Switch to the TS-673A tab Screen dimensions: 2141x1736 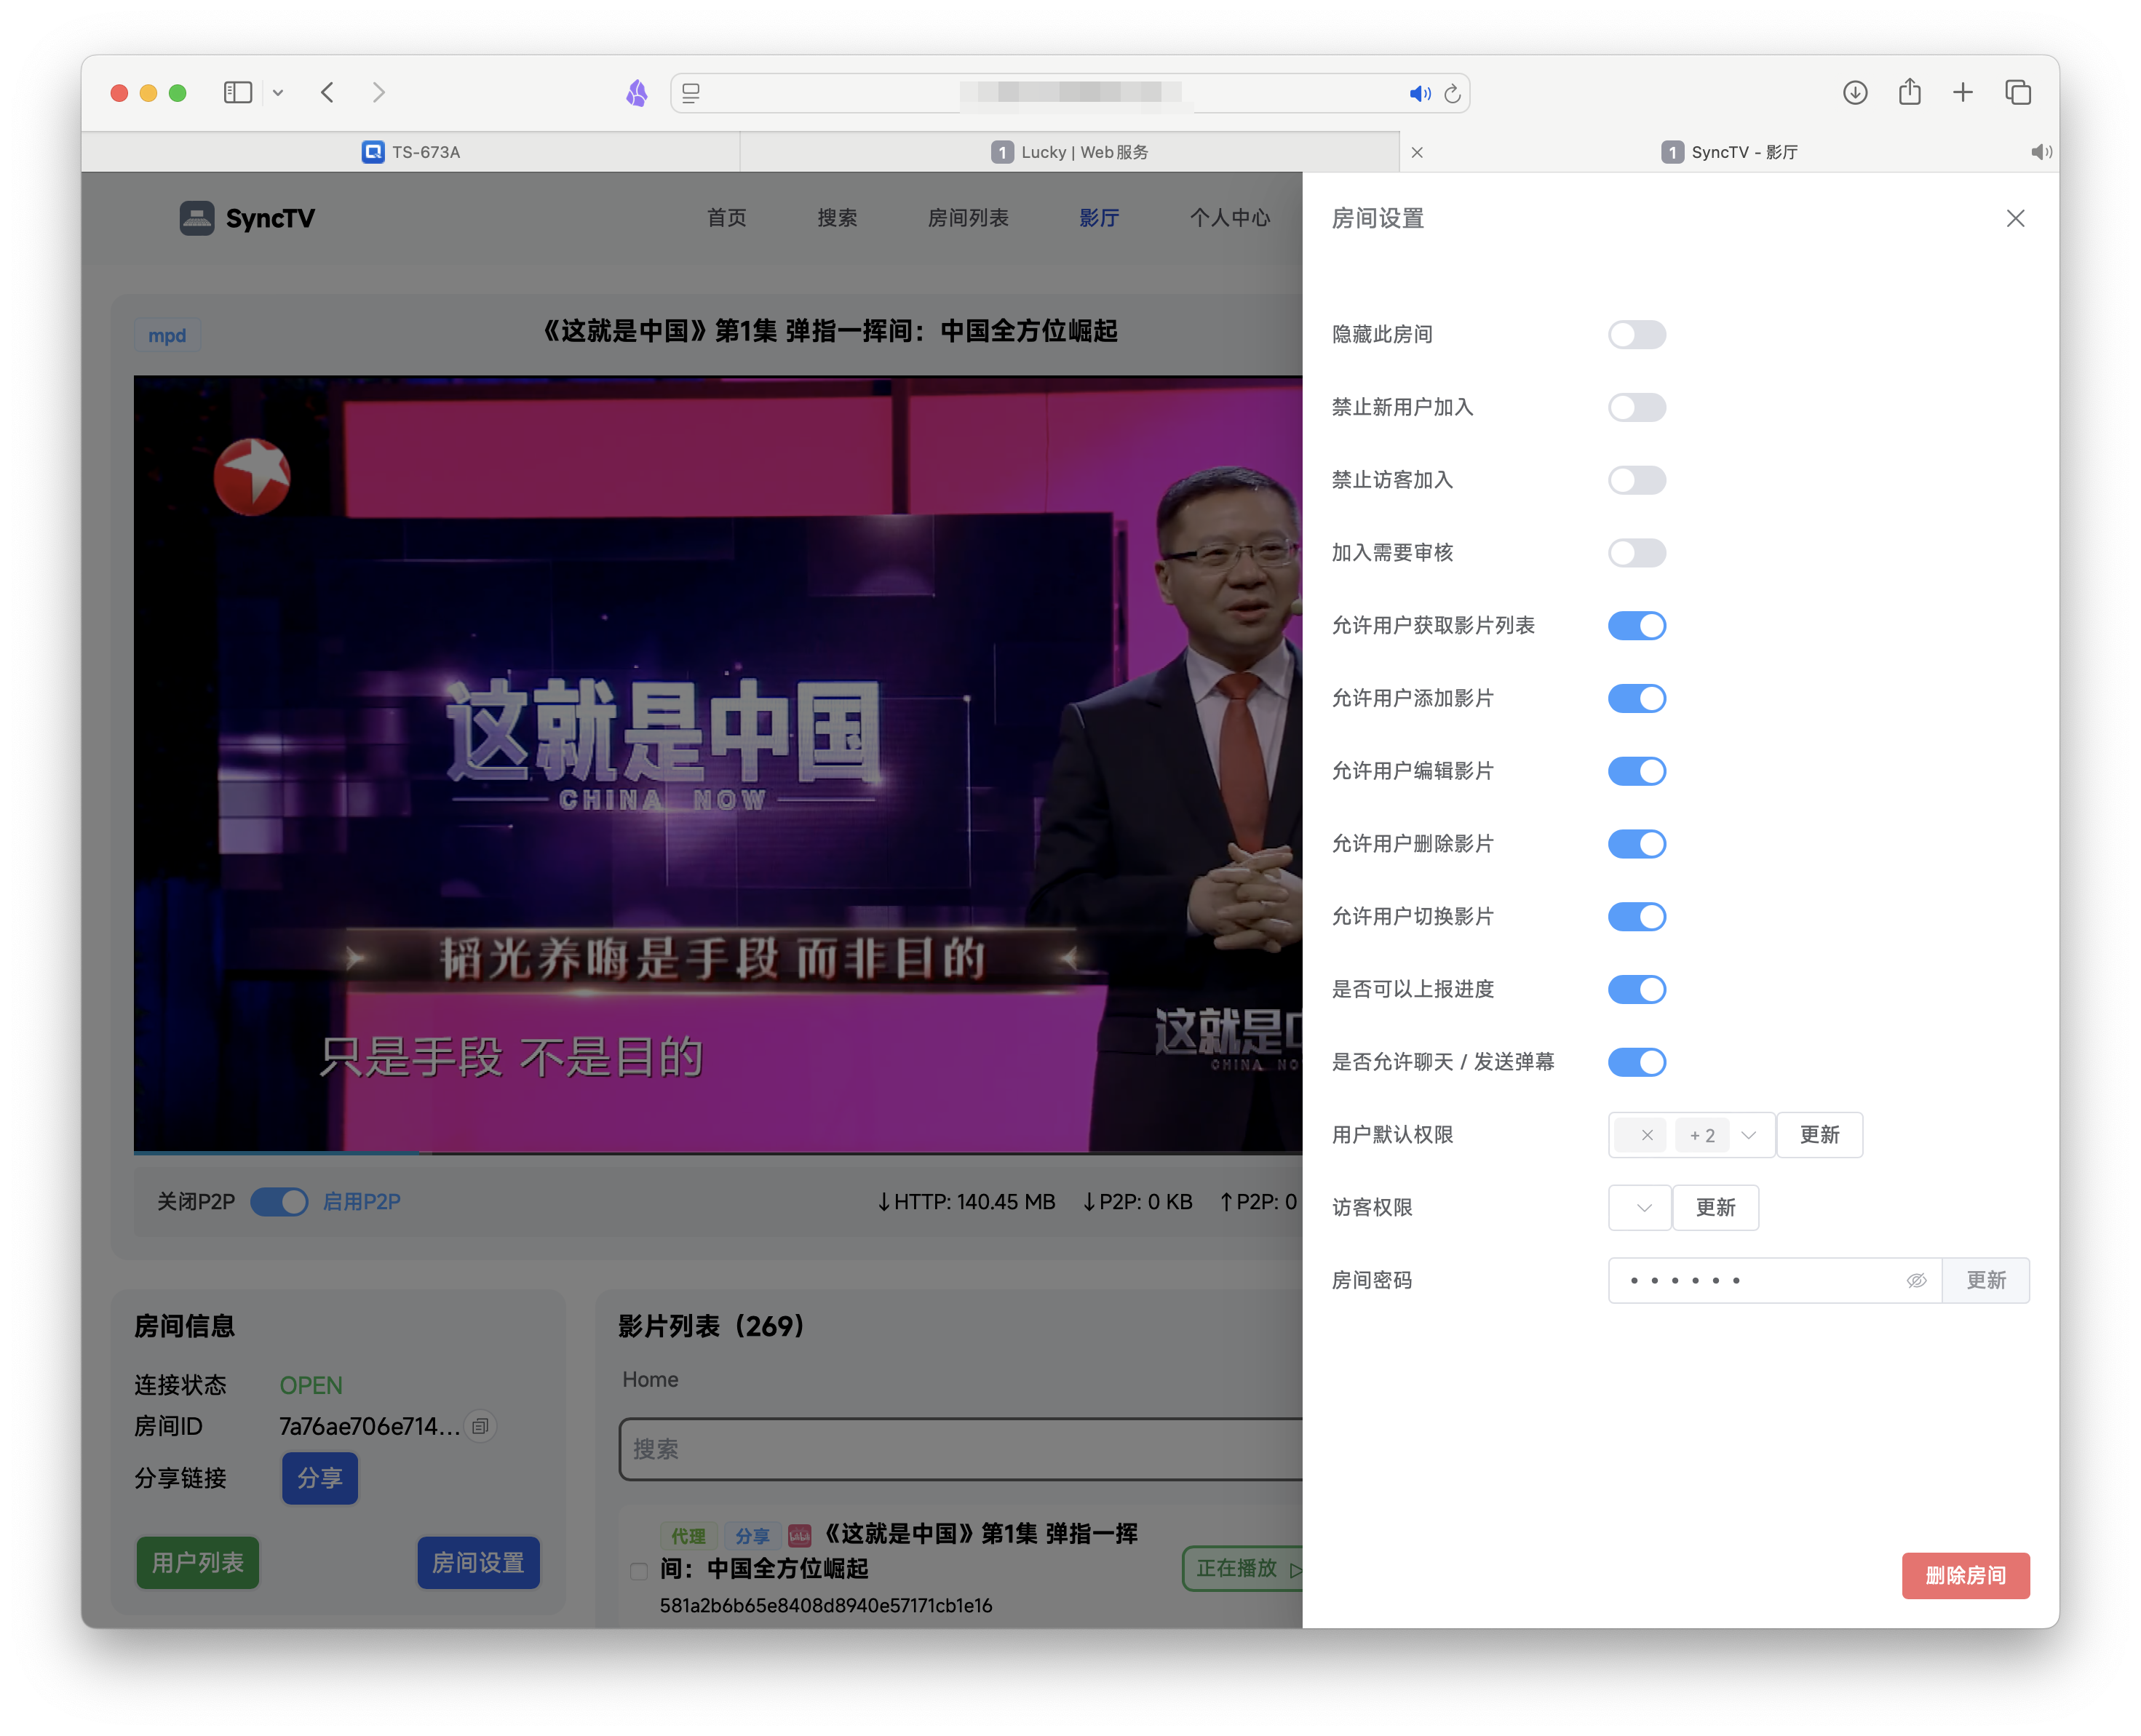tap(411, 152)
